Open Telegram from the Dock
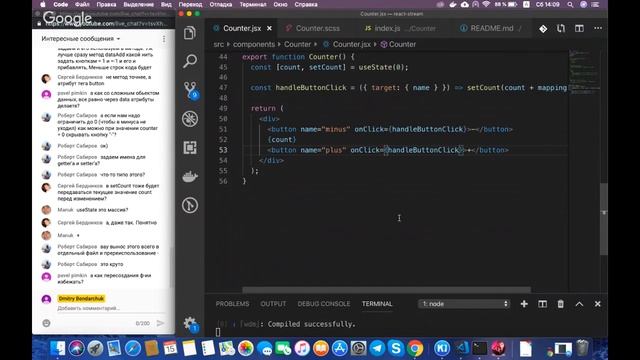This screenshot has width=640, height=360. click(x=377, y=348)
